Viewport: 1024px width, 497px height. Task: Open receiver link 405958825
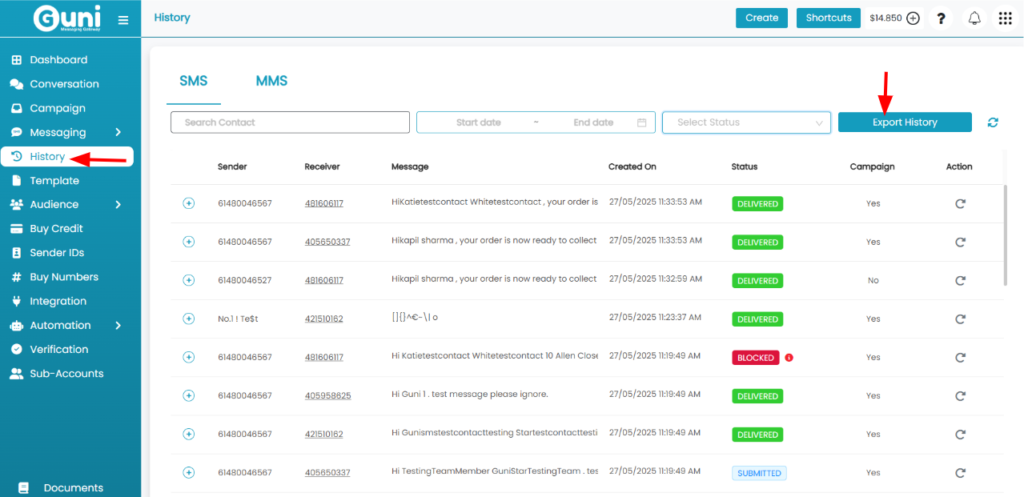point(328,396)
